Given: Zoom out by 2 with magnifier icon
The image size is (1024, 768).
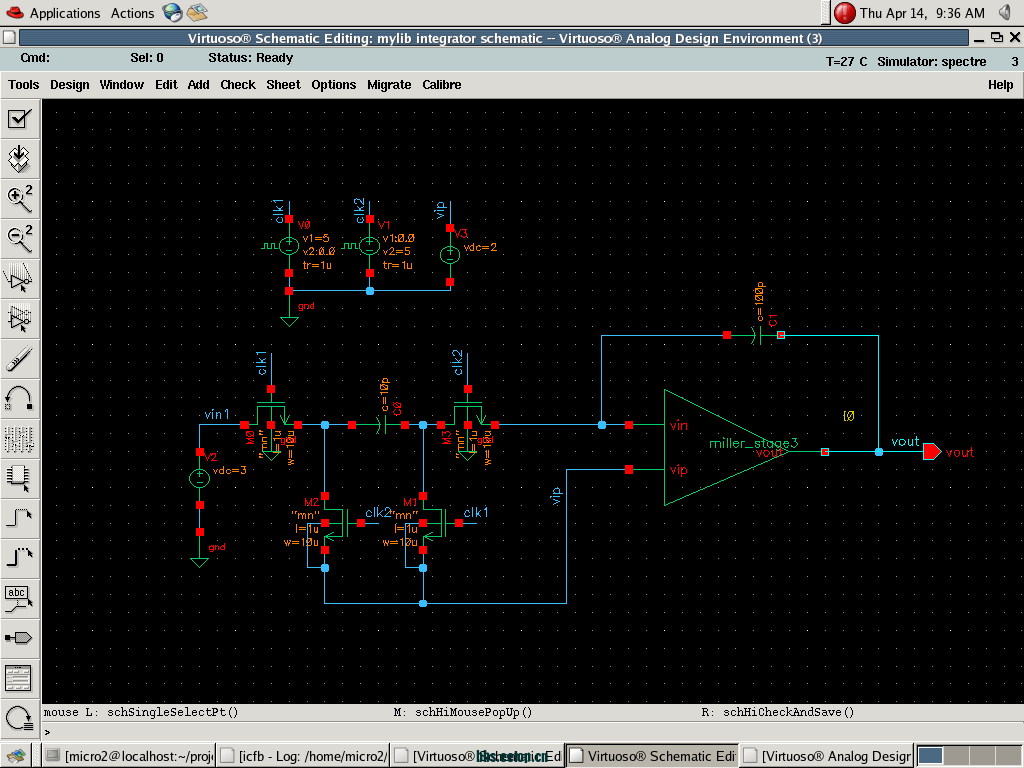Looking at the screenshot, I should [20, 238].
